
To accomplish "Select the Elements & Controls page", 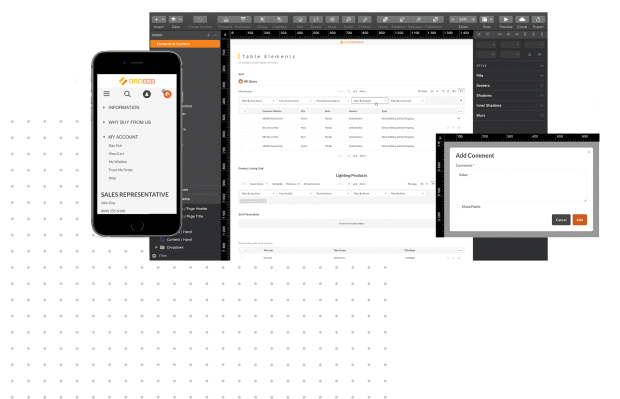I will coord(185,44).
